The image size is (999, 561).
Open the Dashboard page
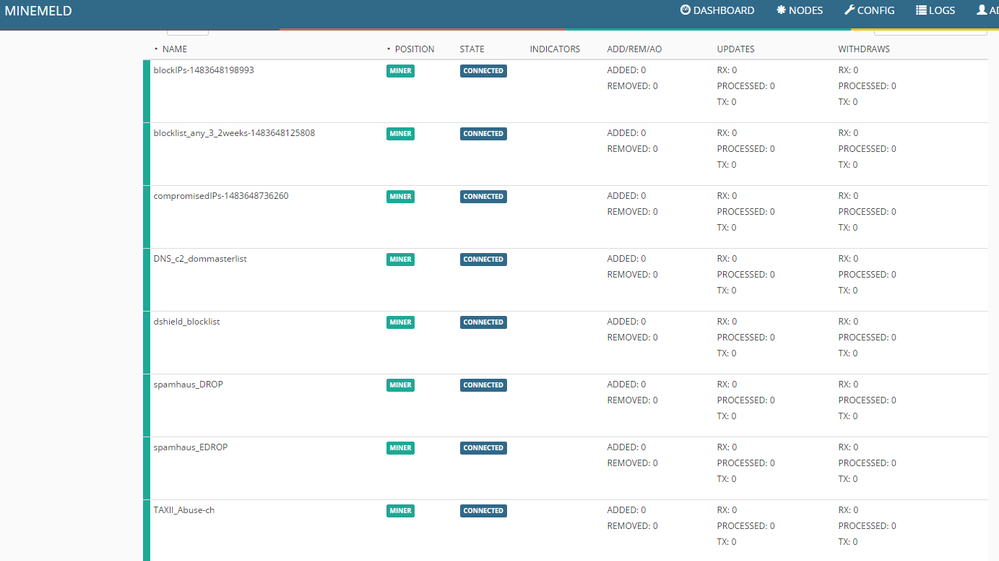click(717, 10)
